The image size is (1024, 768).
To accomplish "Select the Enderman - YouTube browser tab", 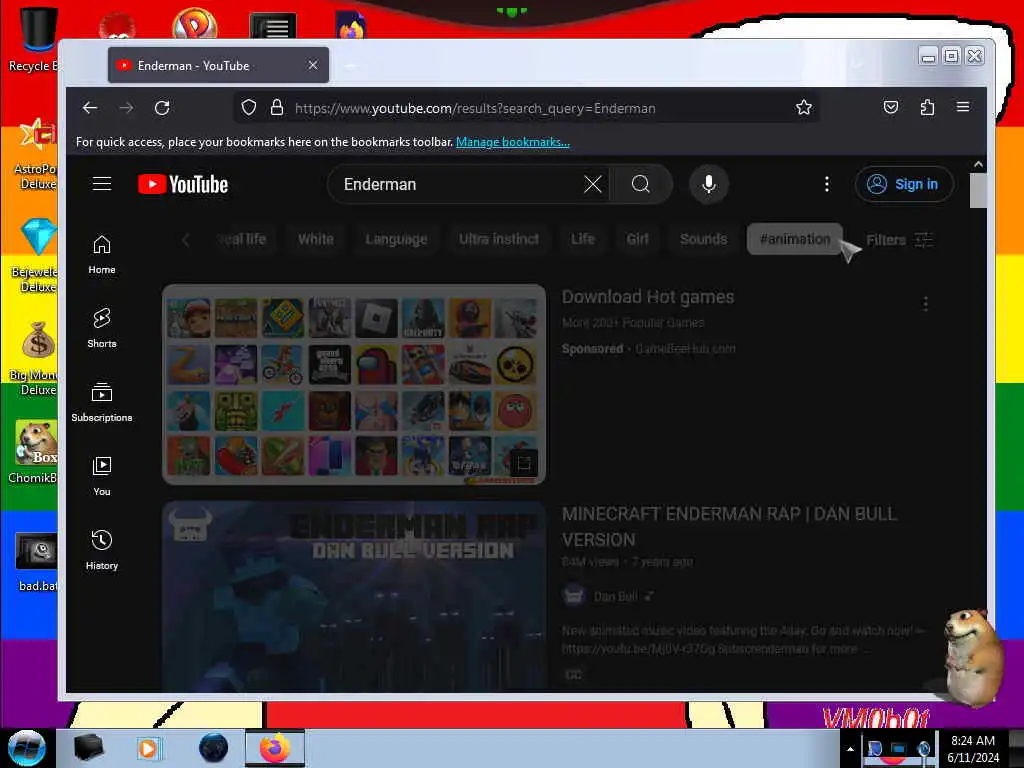I will coord(218,65).
